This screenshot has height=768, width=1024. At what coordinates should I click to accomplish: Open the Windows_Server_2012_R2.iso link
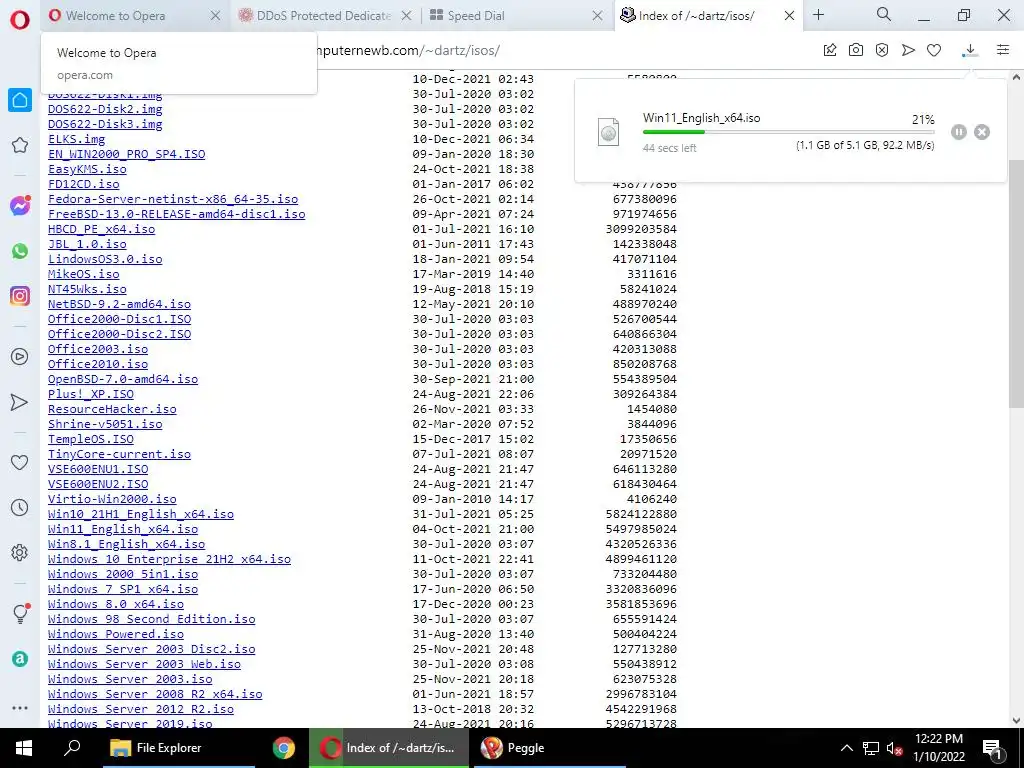140,710
